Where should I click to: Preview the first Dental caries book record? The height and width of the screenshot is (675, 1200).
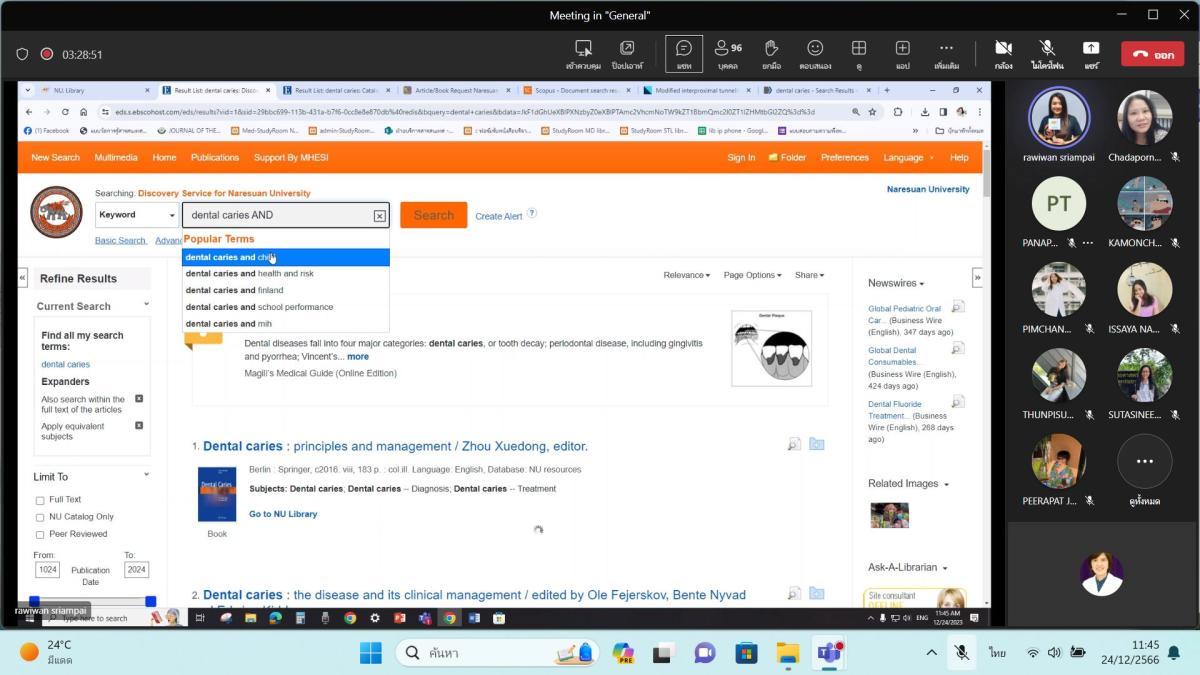click(794, 444)
